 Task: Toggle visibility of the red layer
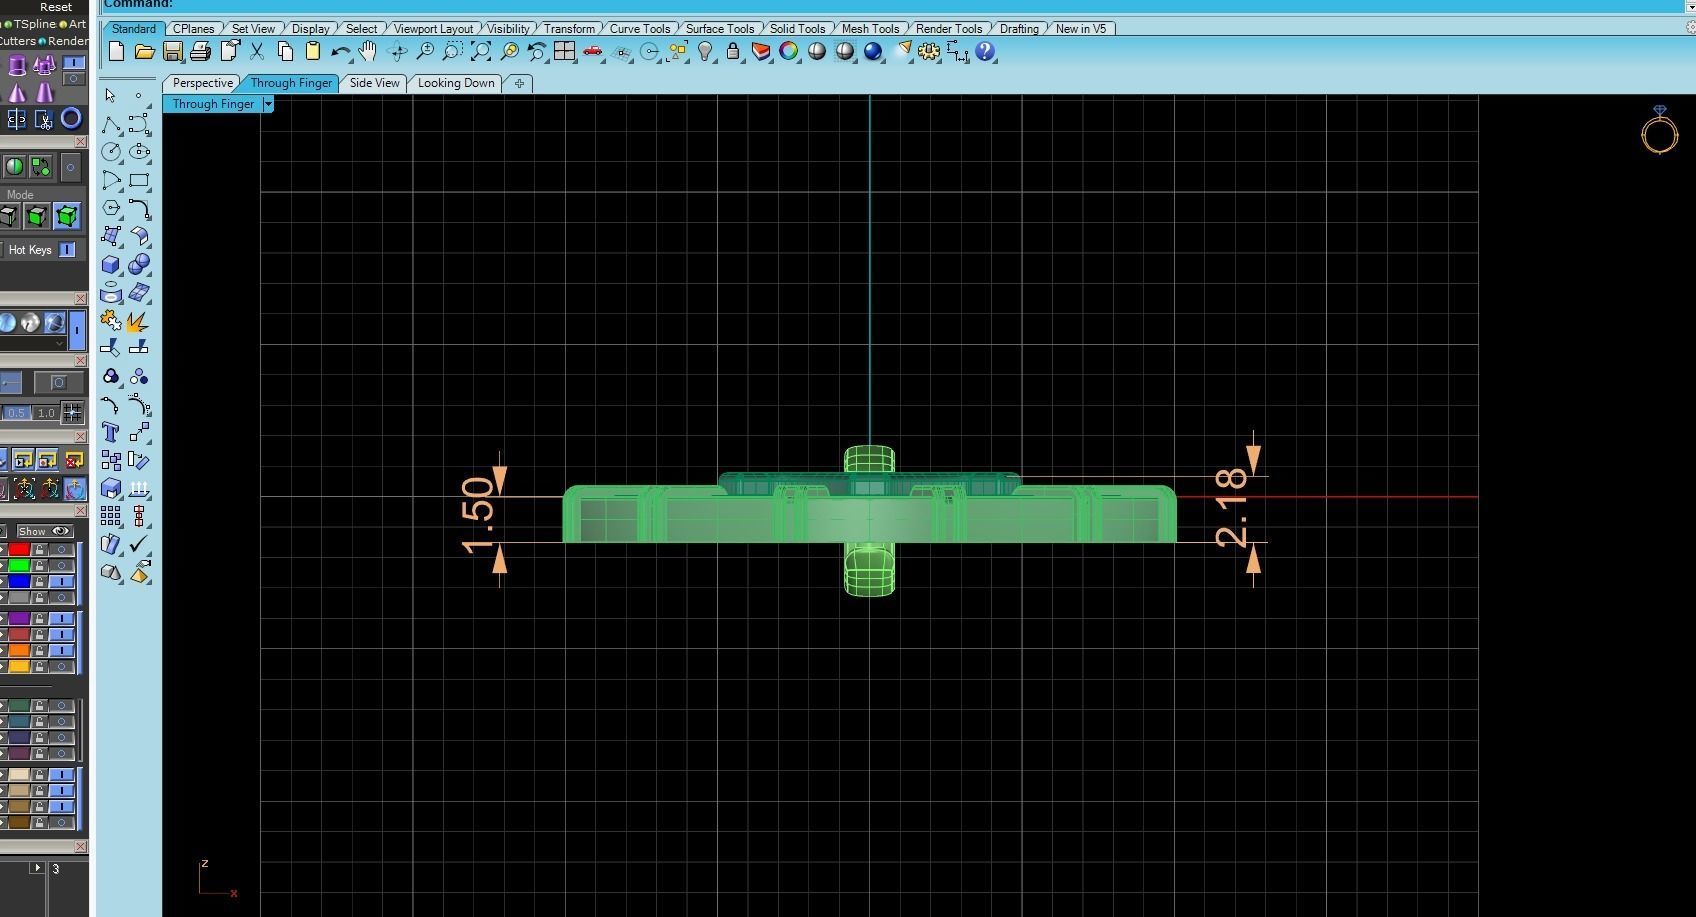62,550
